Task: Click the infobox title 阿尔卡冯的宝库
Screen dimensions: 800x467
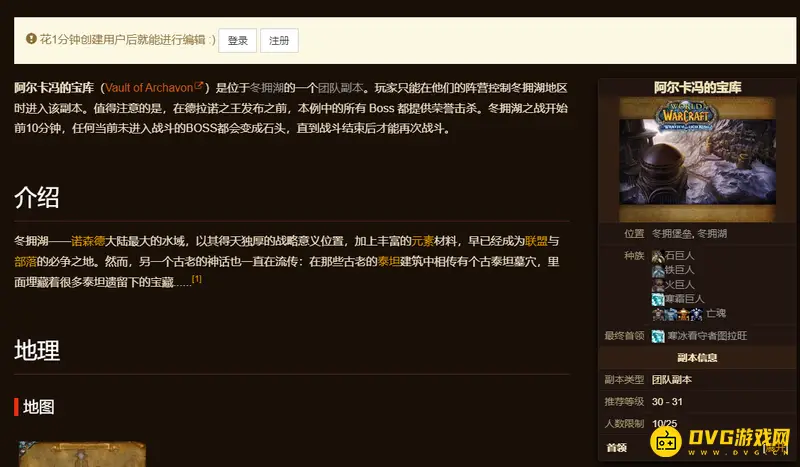Action: (697, 87)
